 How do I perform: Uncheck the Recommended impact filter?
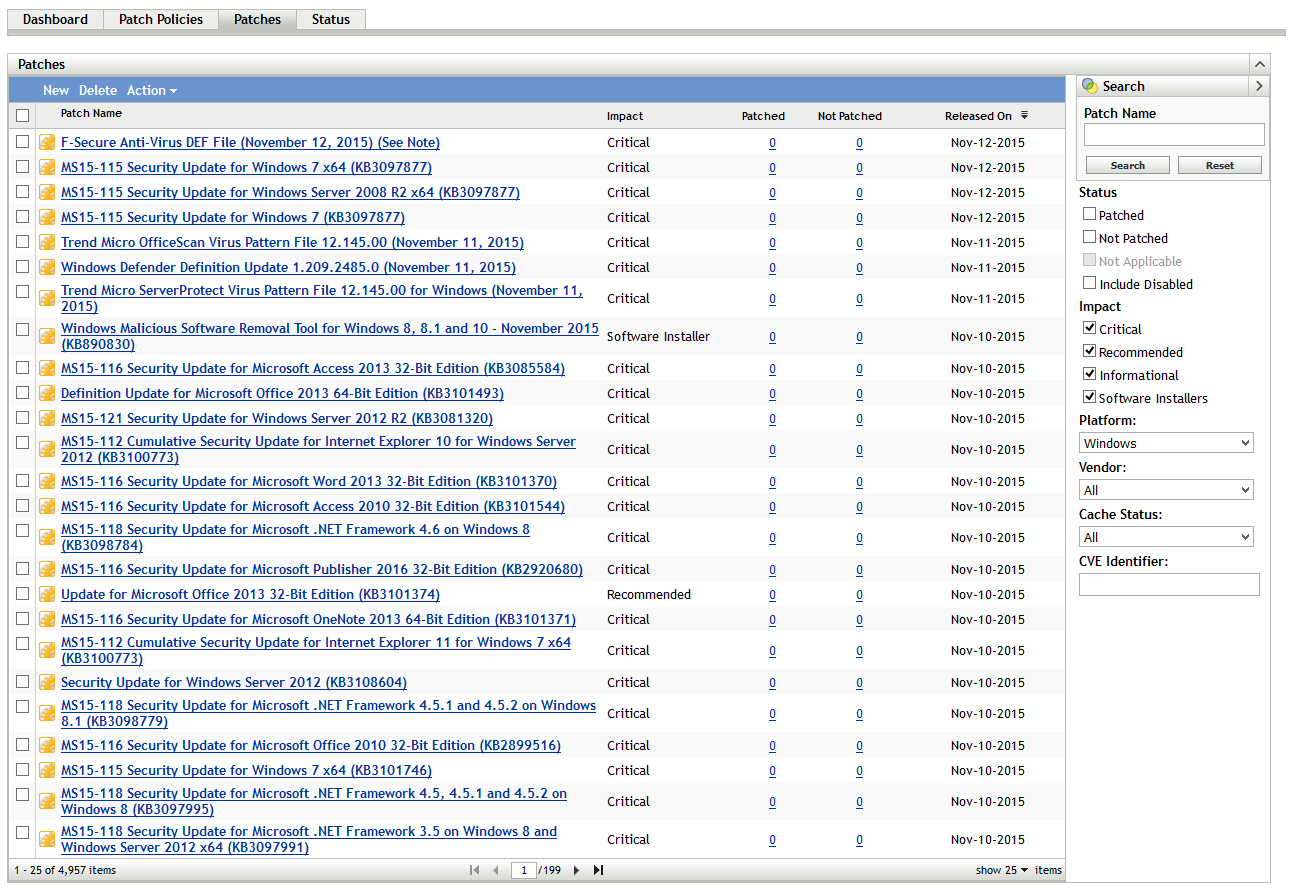click(x=1090, y=351)
